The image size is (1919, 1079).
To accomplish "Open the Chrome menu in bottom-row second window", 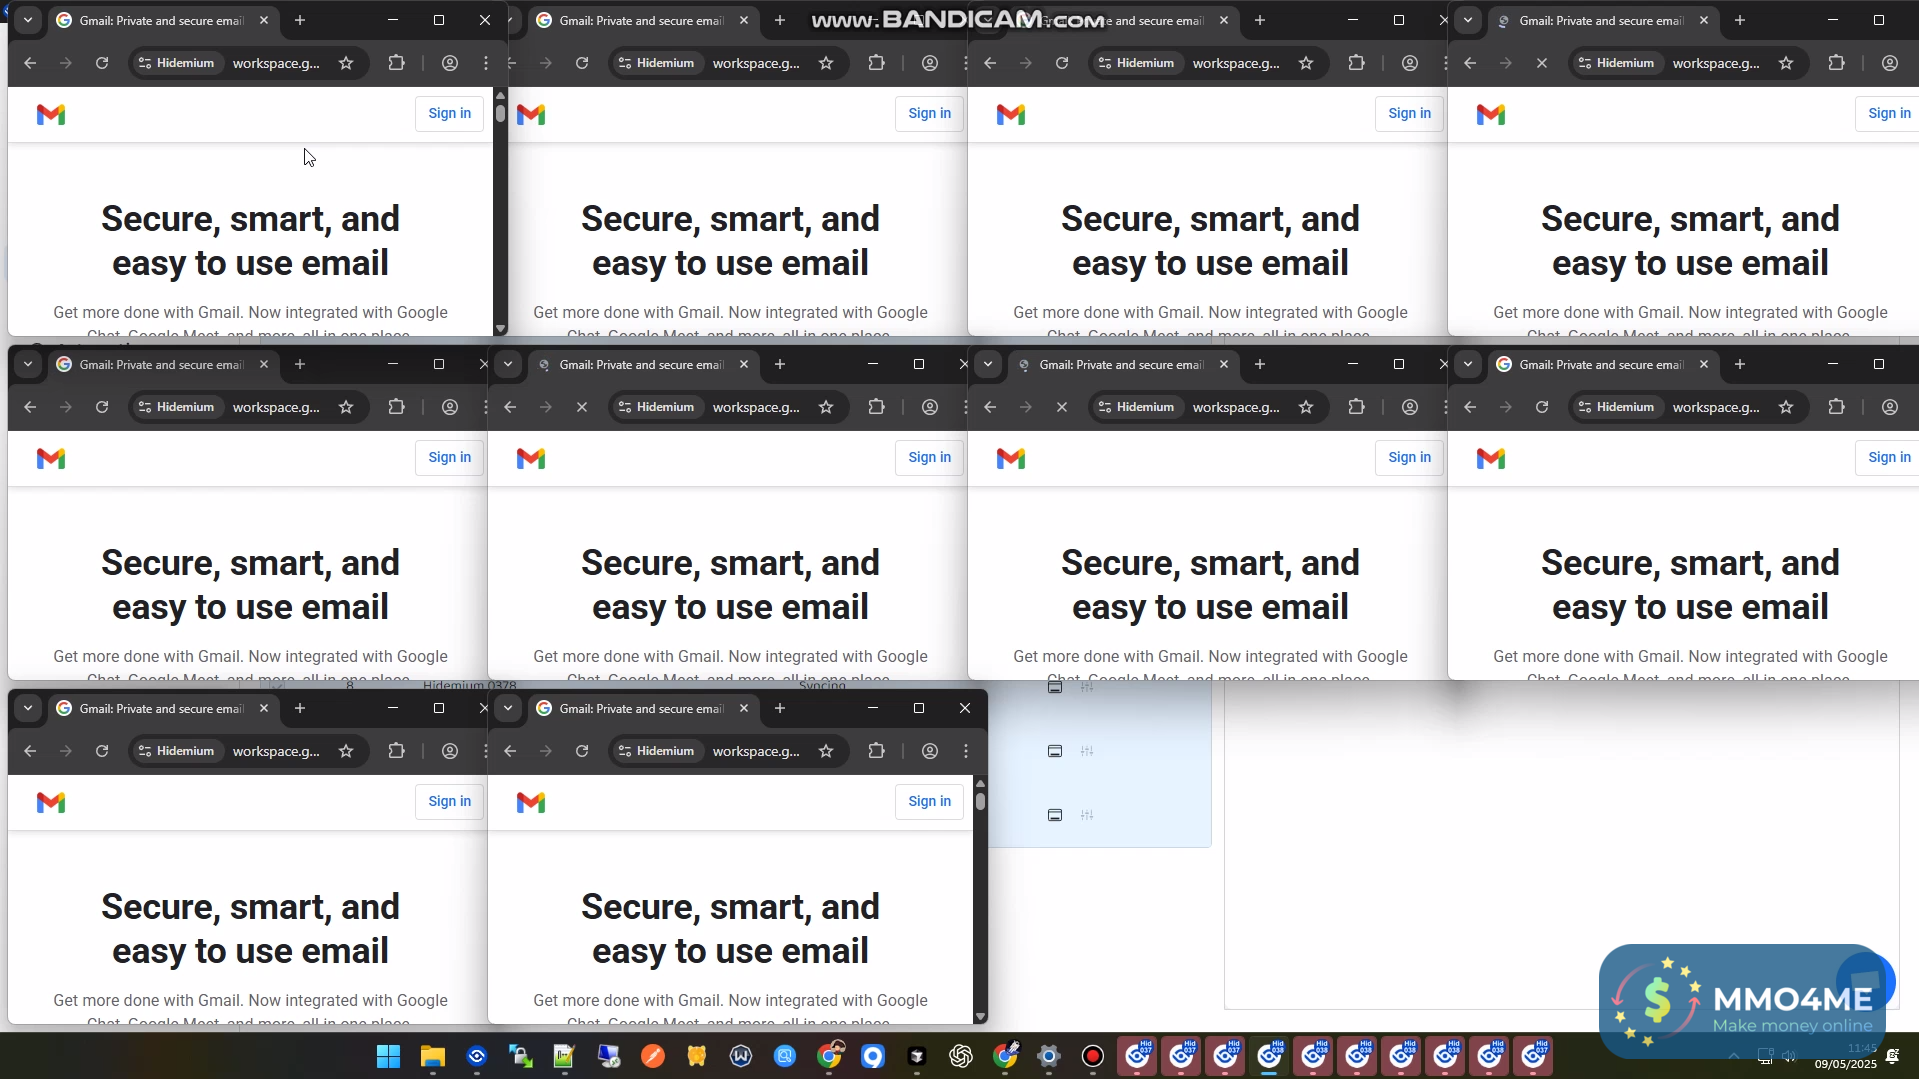I will 966,751.
